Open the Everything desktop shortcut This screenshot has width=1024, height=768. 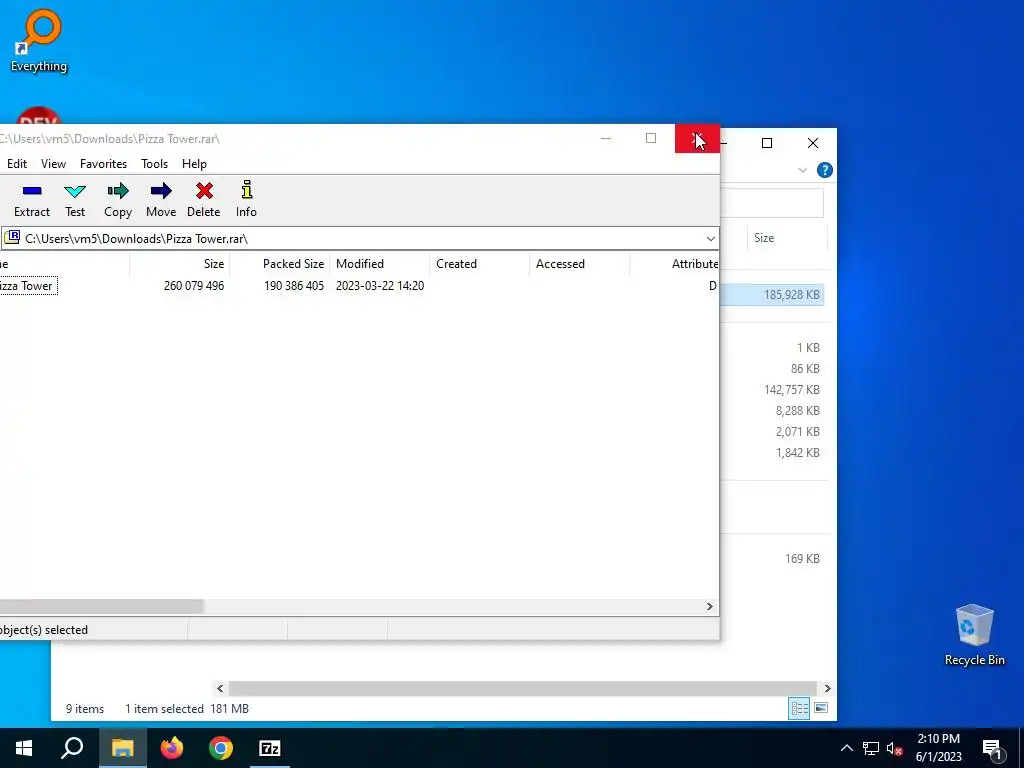pos(39,40)
